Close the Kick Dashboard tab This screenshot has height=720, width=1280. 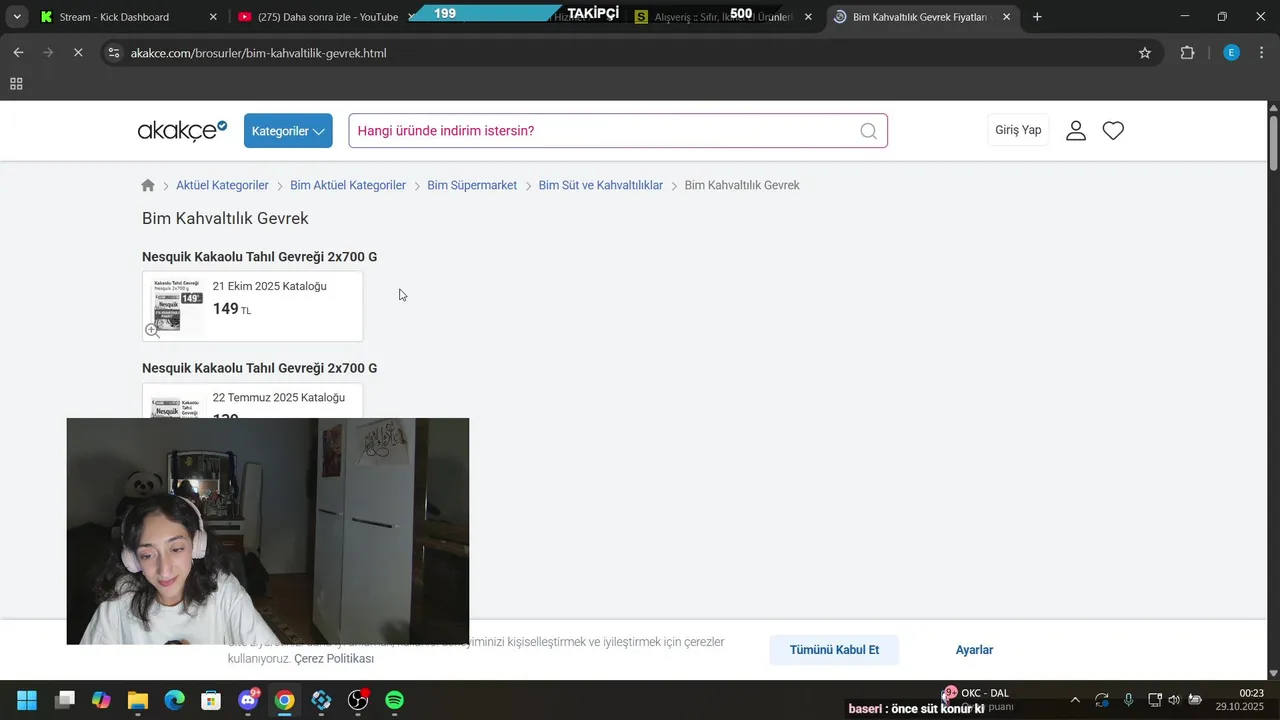click(213, 17)
